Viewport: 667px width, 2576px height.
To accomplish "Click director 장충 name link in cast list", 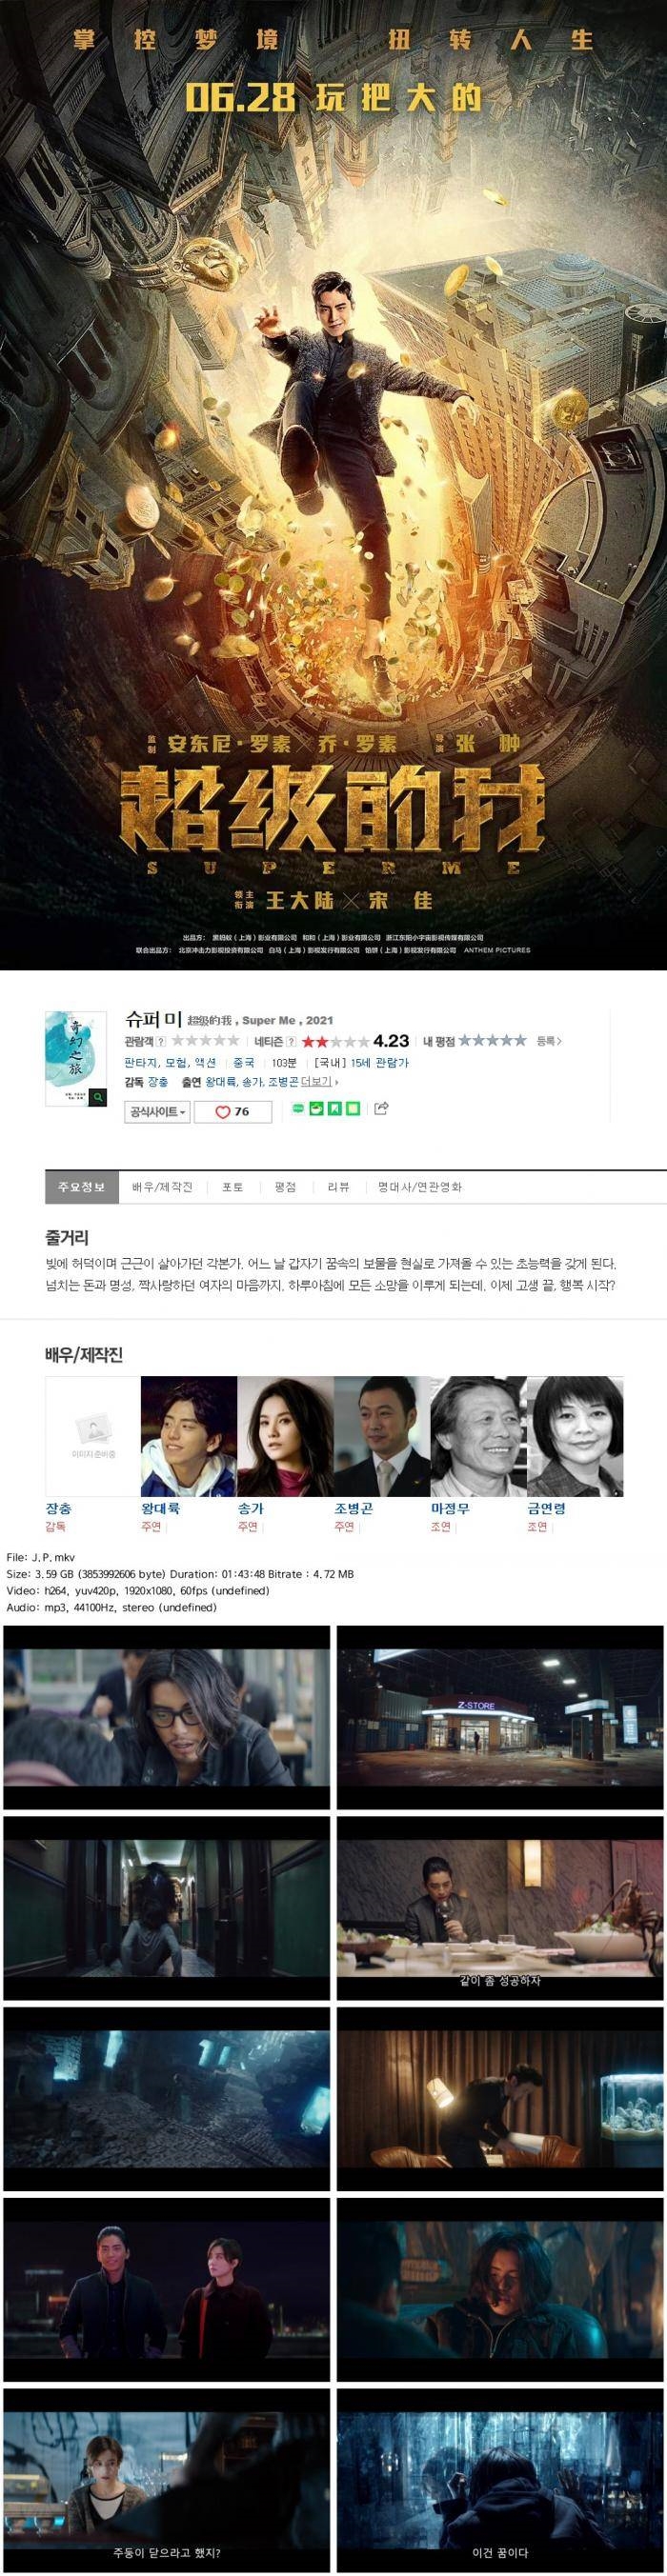I will pos(58,1508).
